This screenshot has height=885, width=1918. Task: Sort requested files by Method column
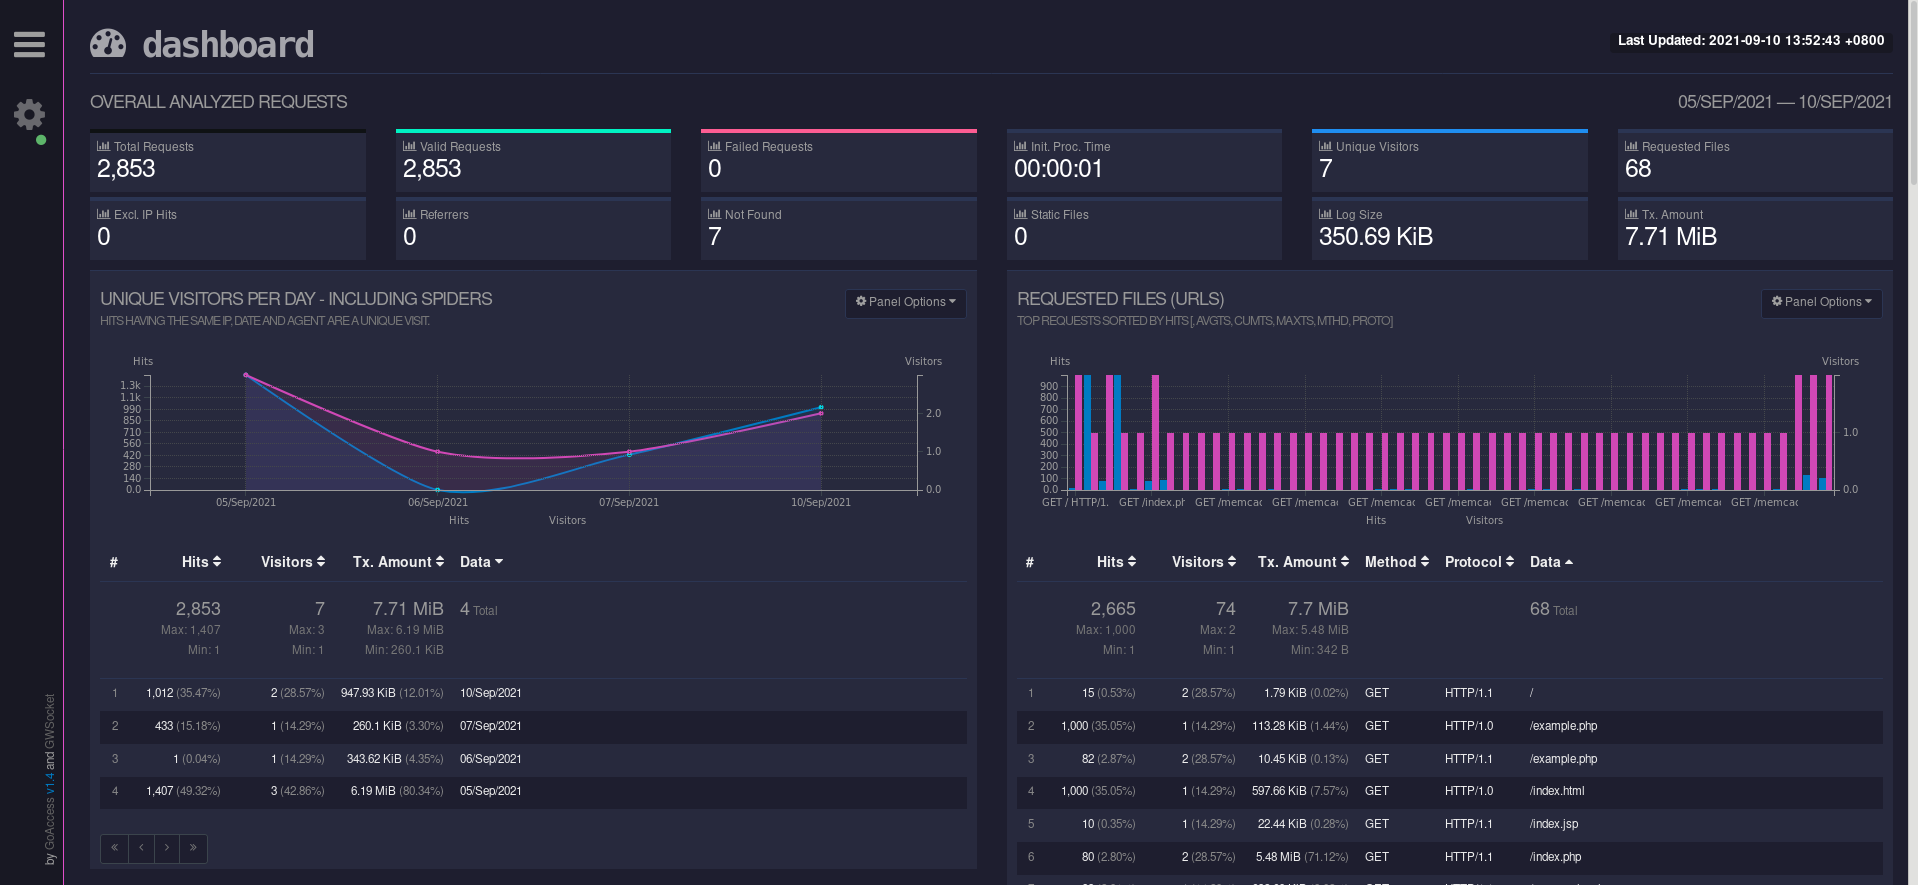1397,562
